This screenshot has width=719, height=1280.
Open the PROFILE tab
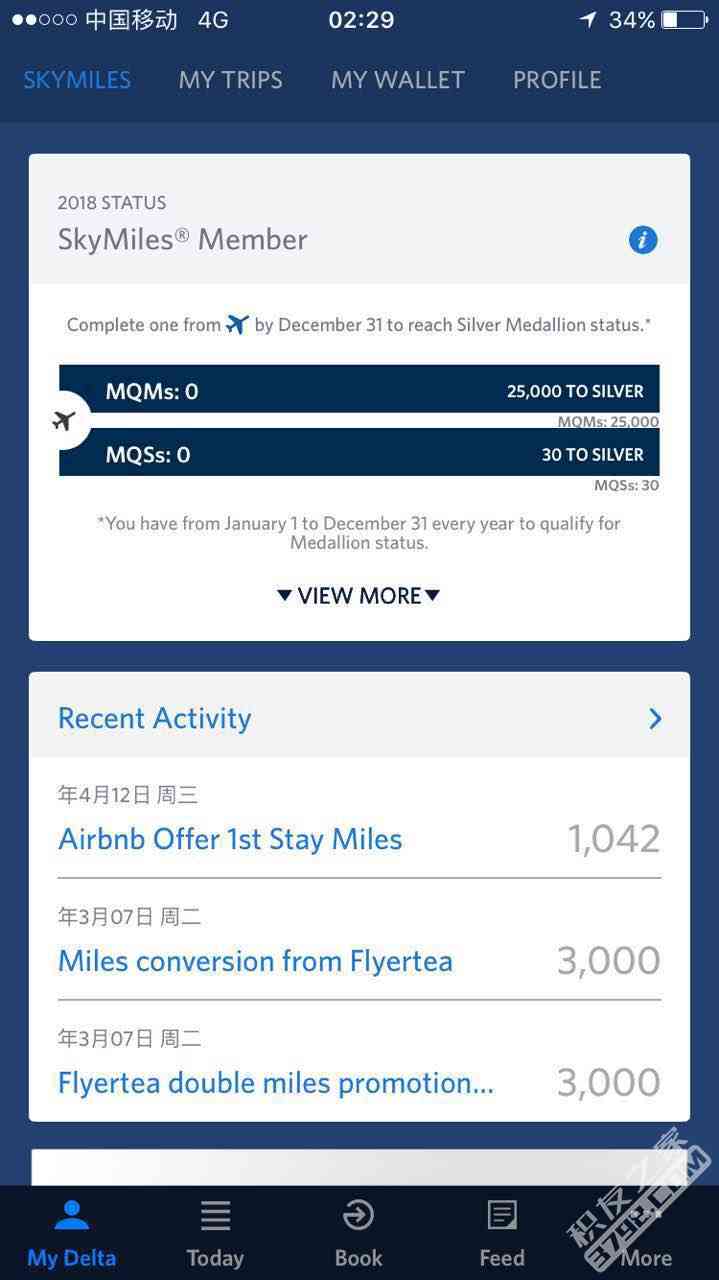557,80
